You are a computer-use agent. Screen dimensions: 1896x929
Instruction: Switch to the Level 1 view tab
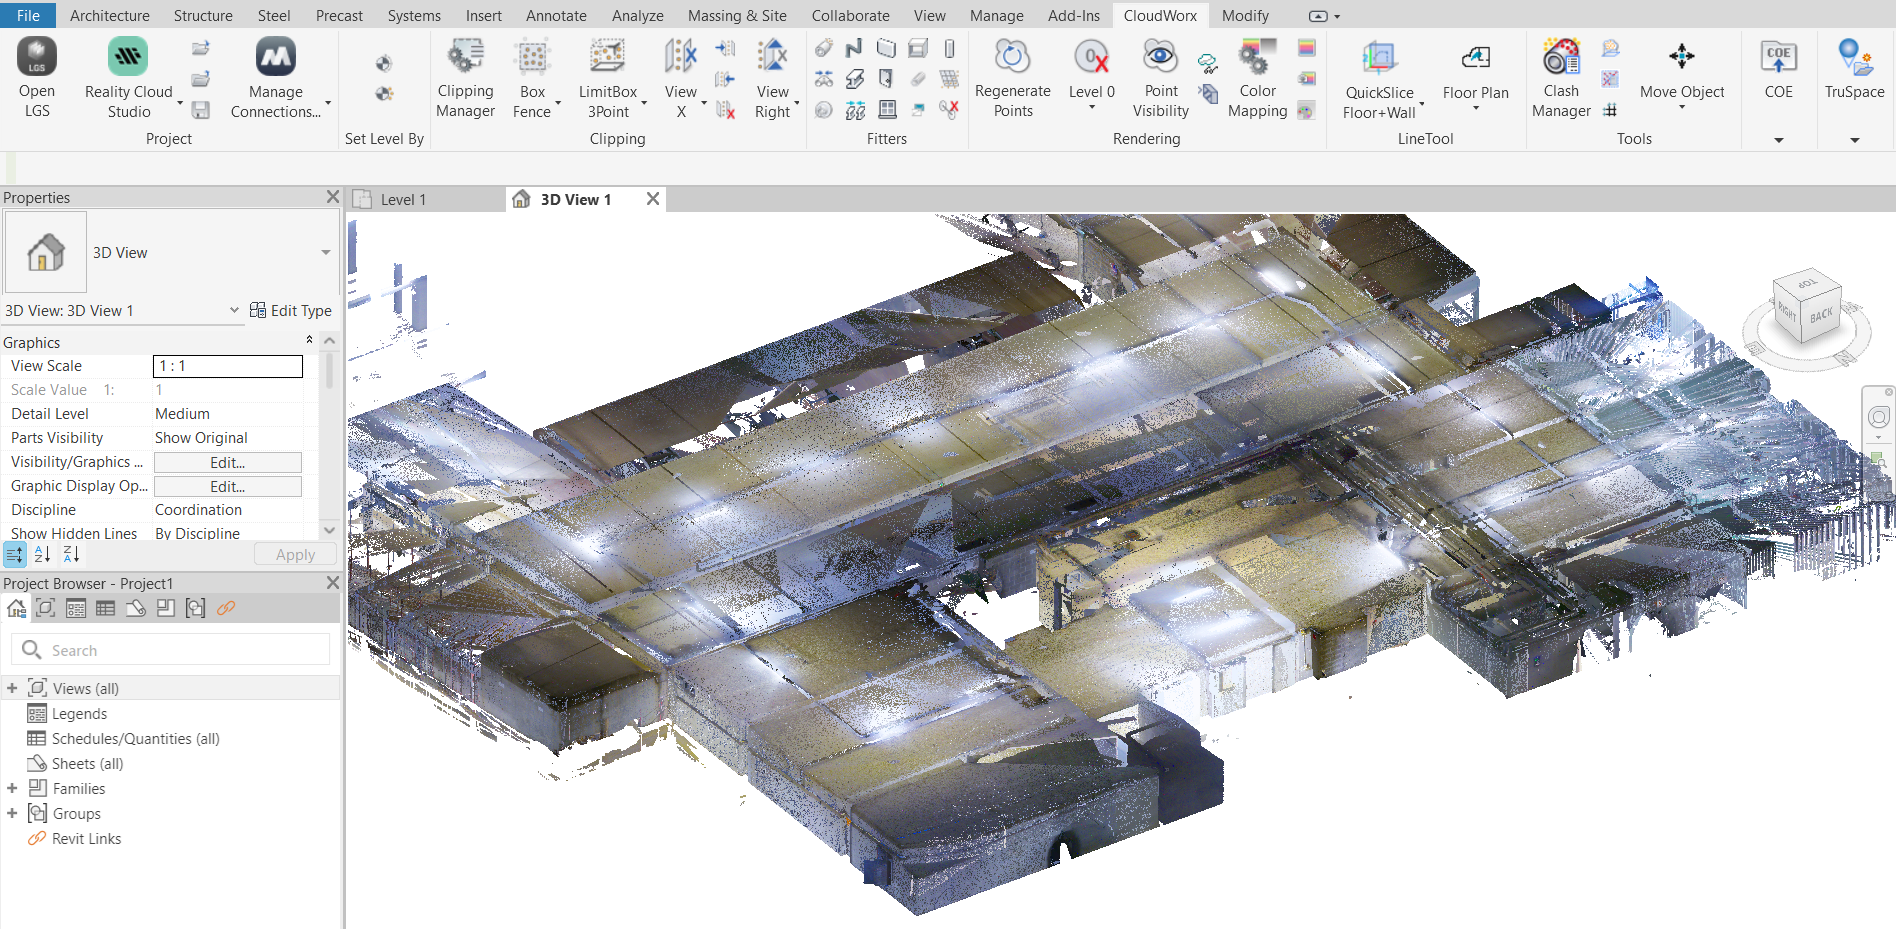click(403, 200)
